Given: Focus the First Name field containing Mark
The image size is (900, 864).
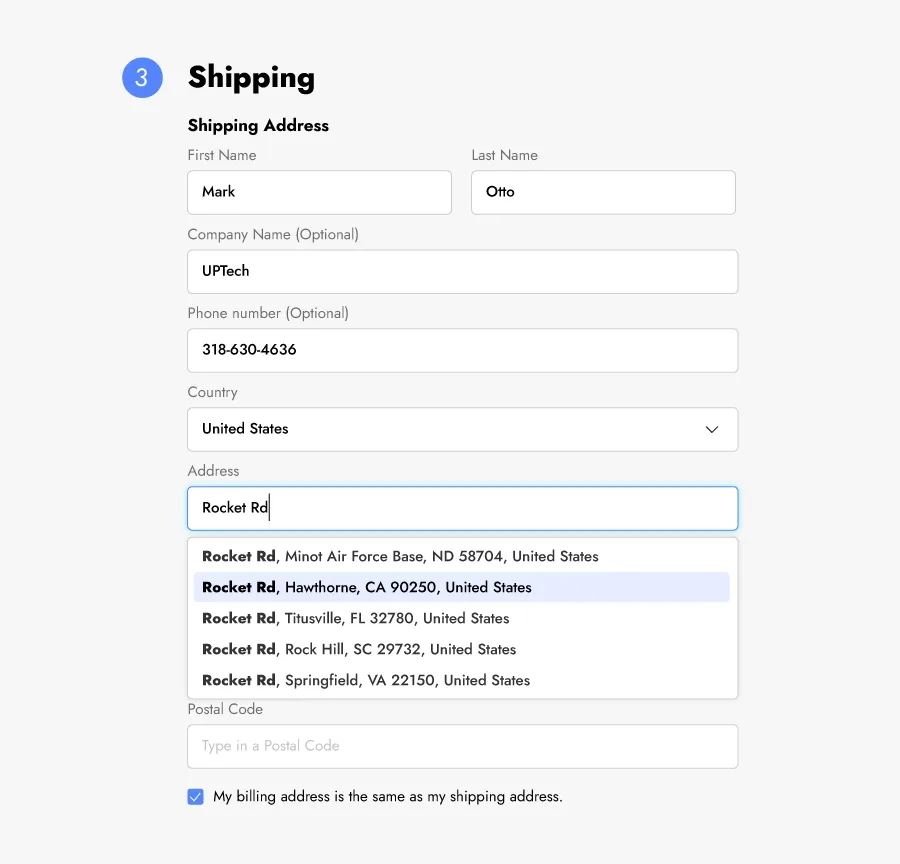Looking at the screenshot, I should (319, 192).
